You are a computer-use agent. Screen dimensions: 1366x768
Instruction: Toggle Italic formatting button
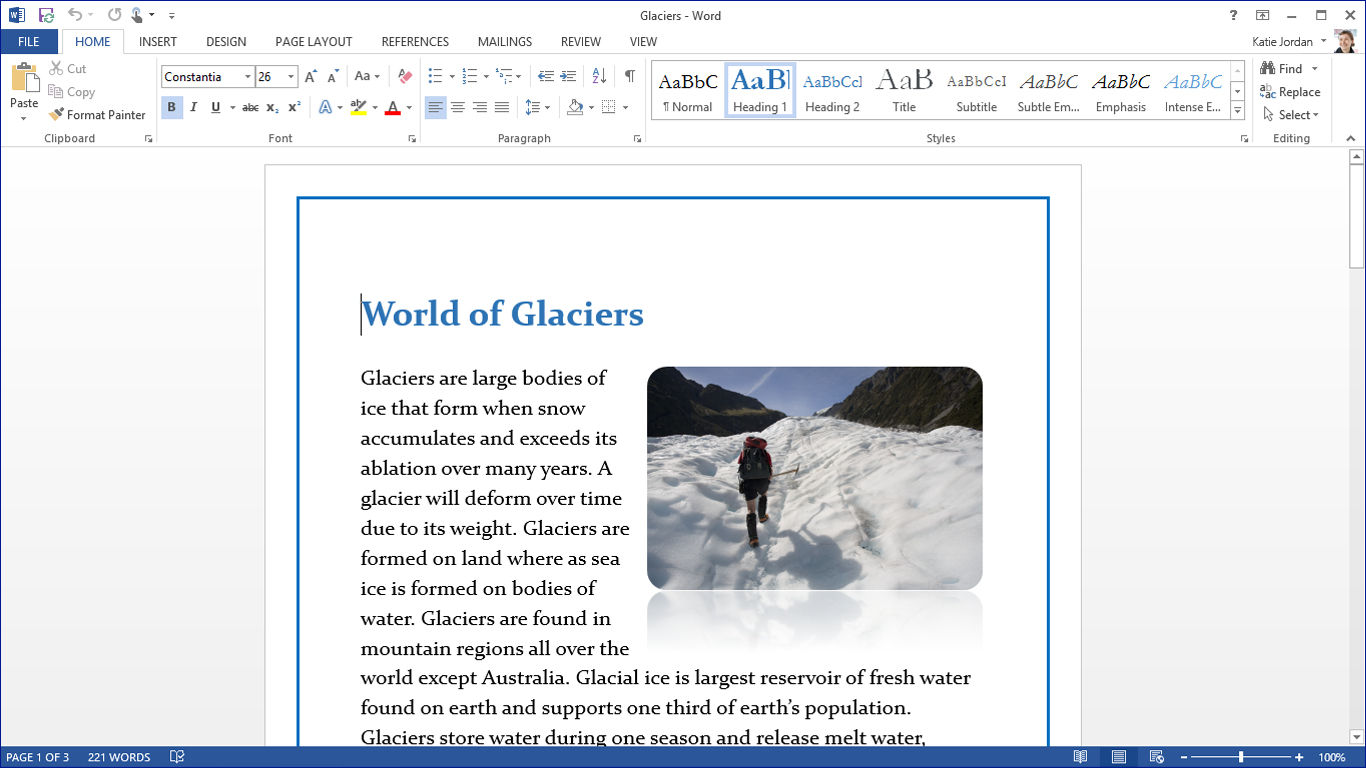pos(194,107)
